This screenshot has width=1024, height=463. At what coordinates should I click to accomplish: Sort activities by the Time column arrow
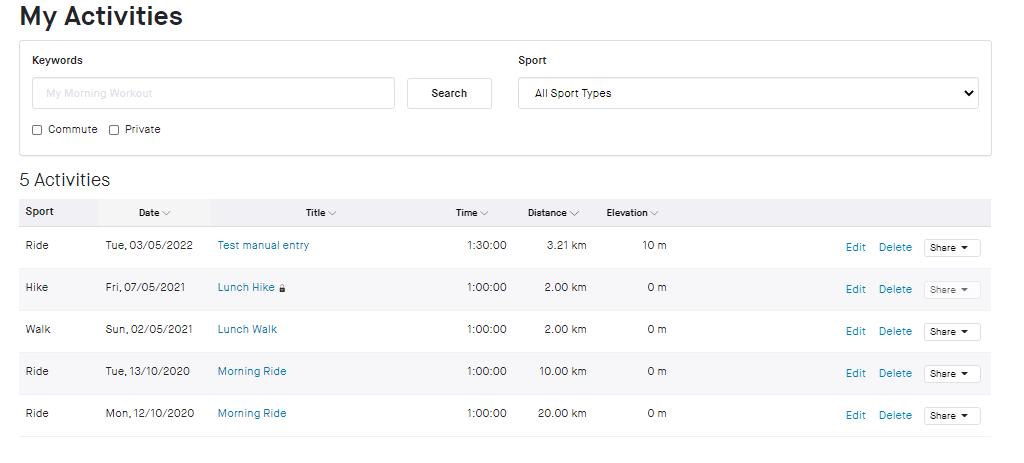(484, 213)
